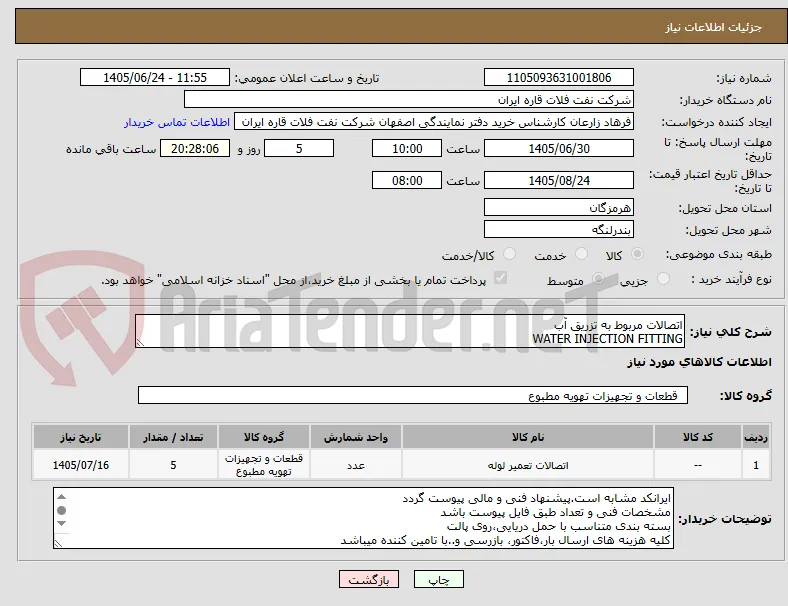Click the scroll-up arrow in buyer notes

(61, 497)
